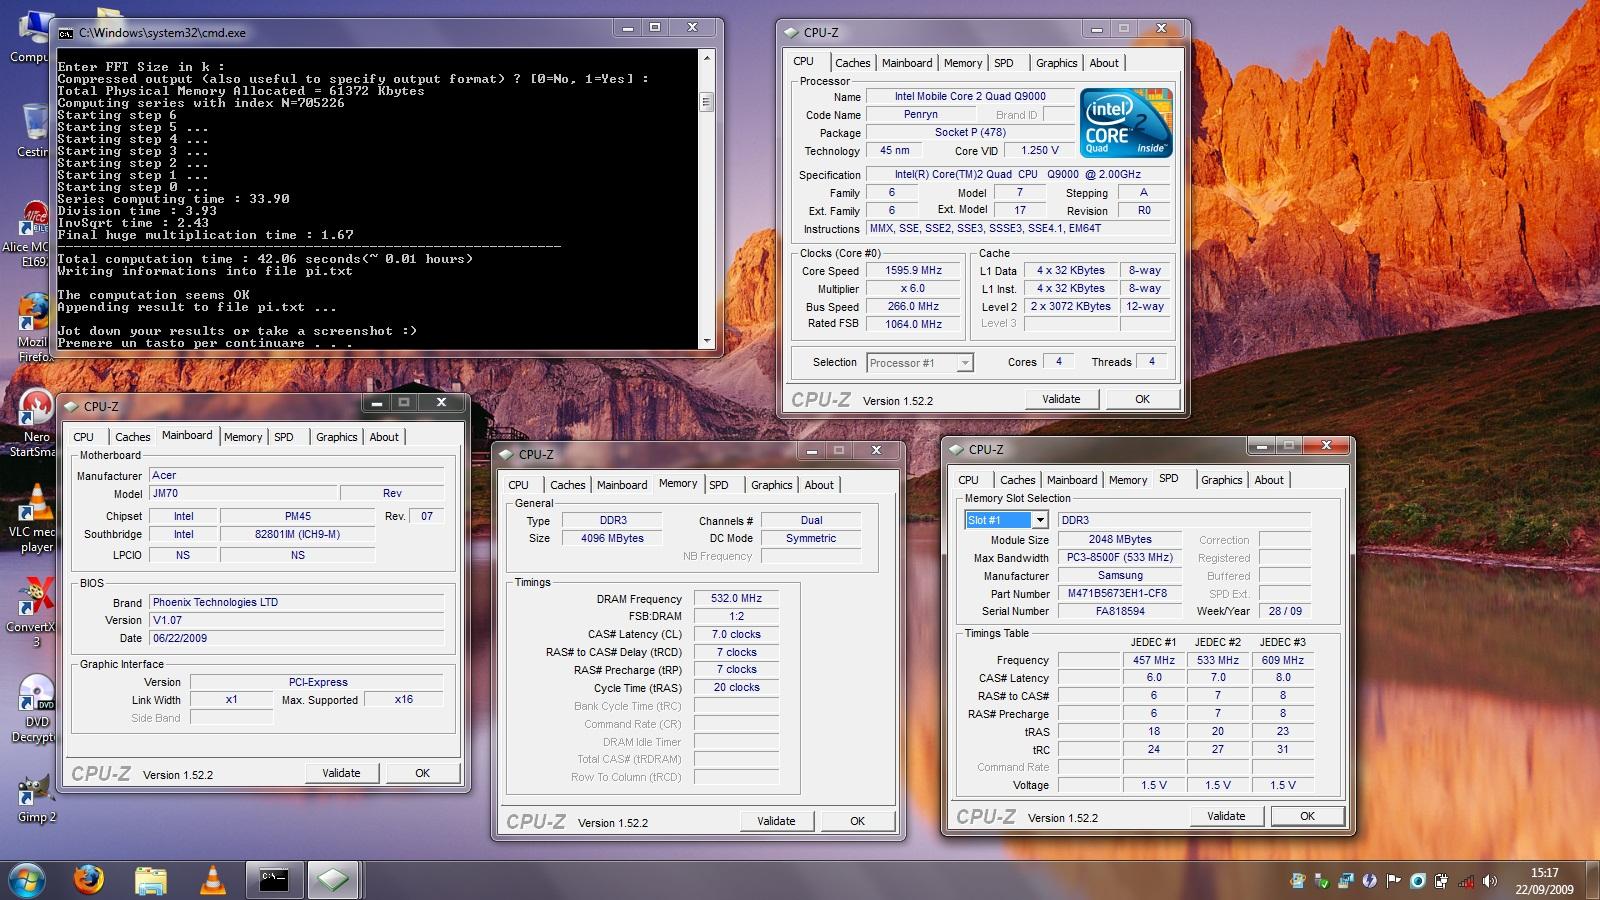
Task: Launch VLC media player desktop shortcut
Action: point(36,517)
